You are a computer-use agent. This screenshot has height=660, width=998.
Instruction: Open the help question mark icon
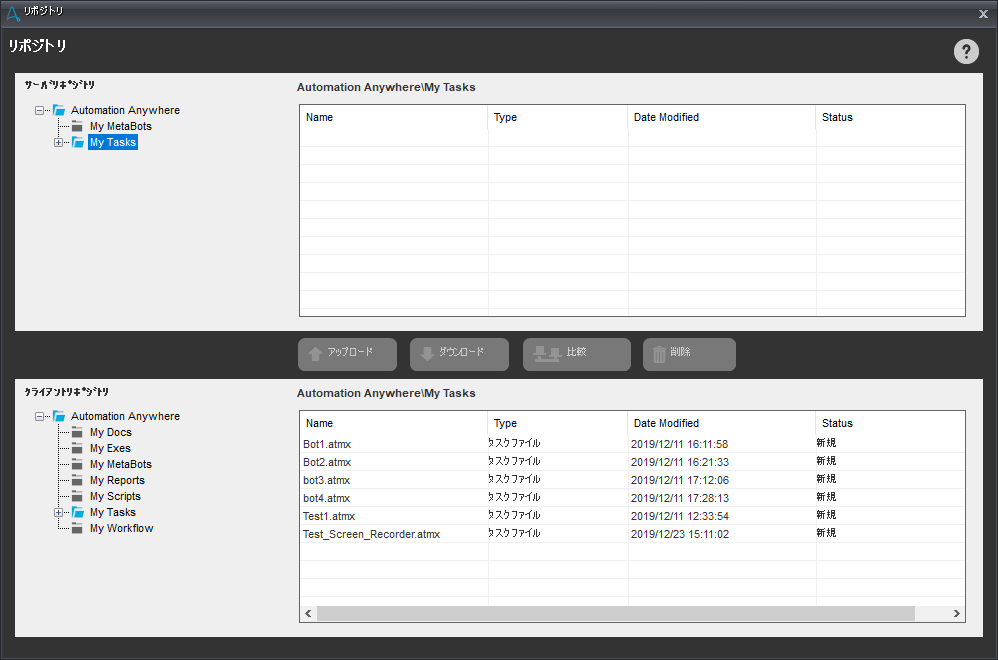[x=966, y=52]
